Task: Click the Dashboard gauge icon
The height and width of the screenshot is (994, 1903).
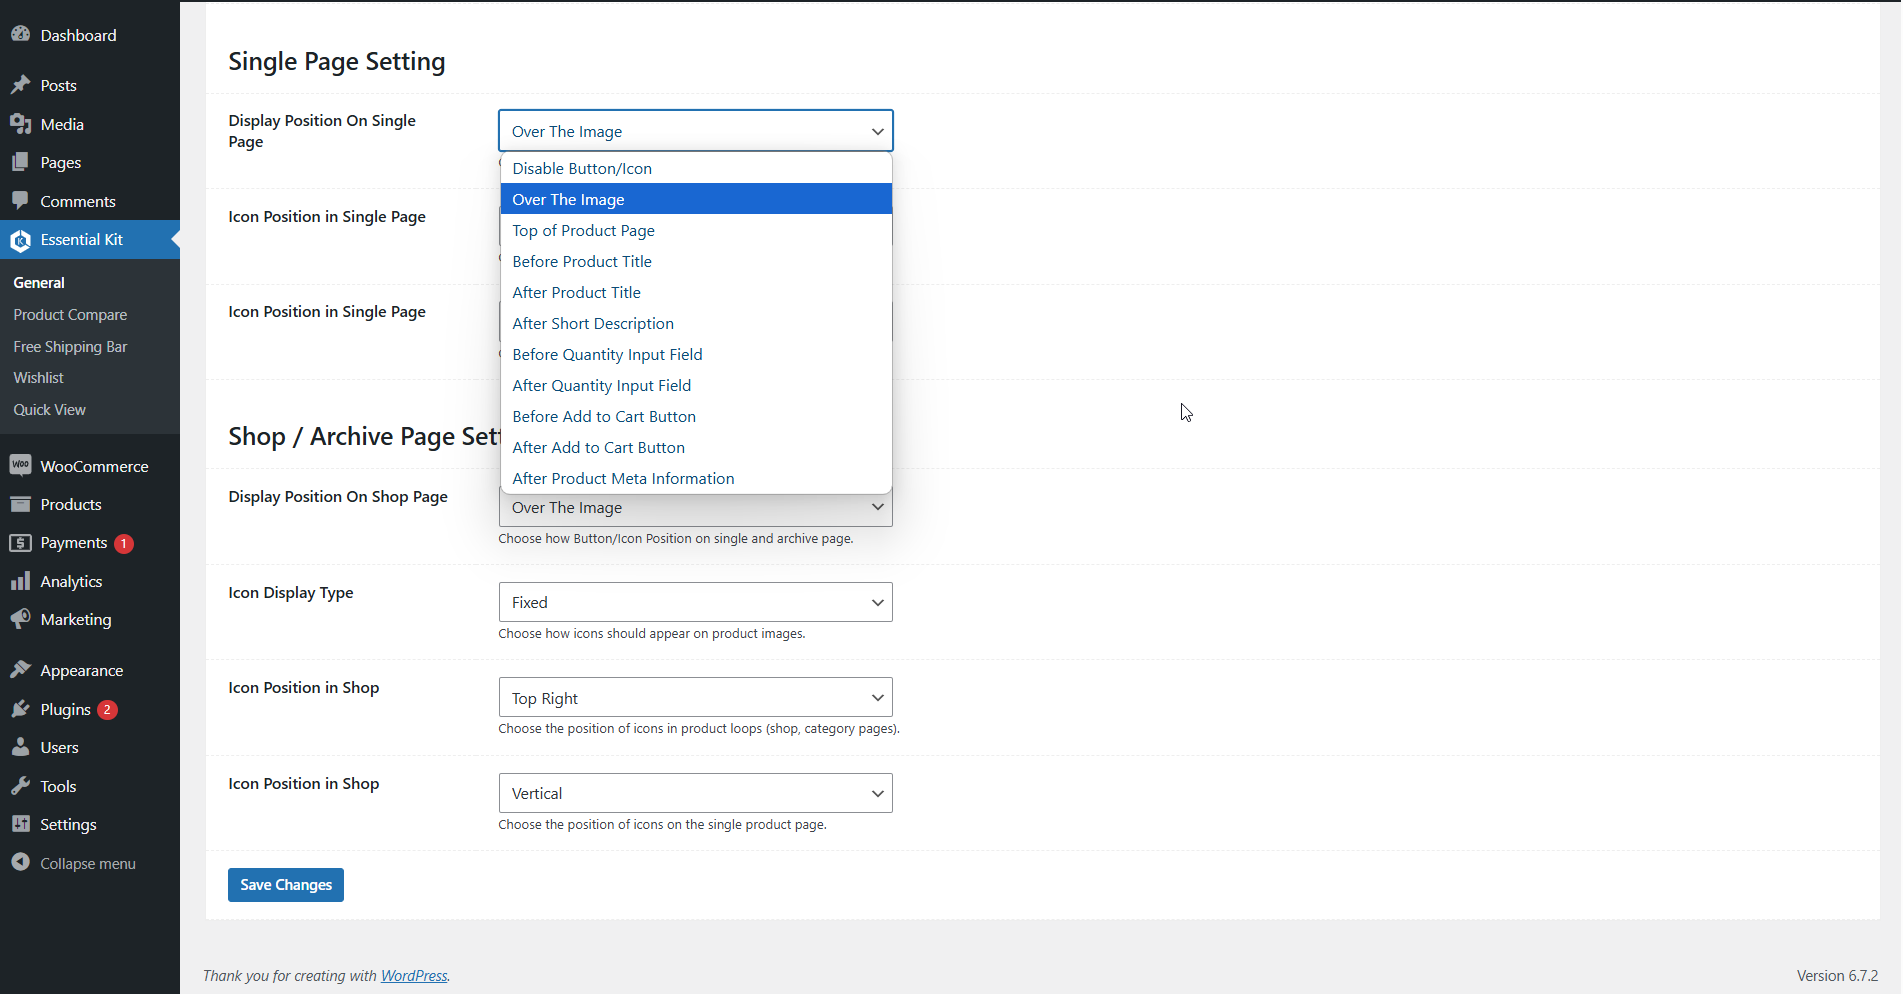Action: coord(20,34)
